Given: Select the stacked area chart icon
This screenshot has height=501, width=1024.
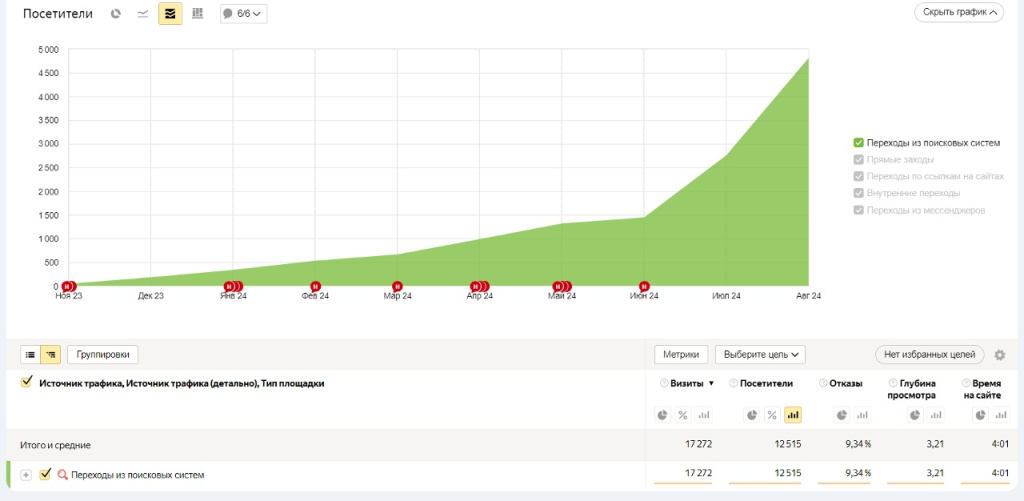Looking at the screenshot, I should pyautogui.click(x=170, y=14).
